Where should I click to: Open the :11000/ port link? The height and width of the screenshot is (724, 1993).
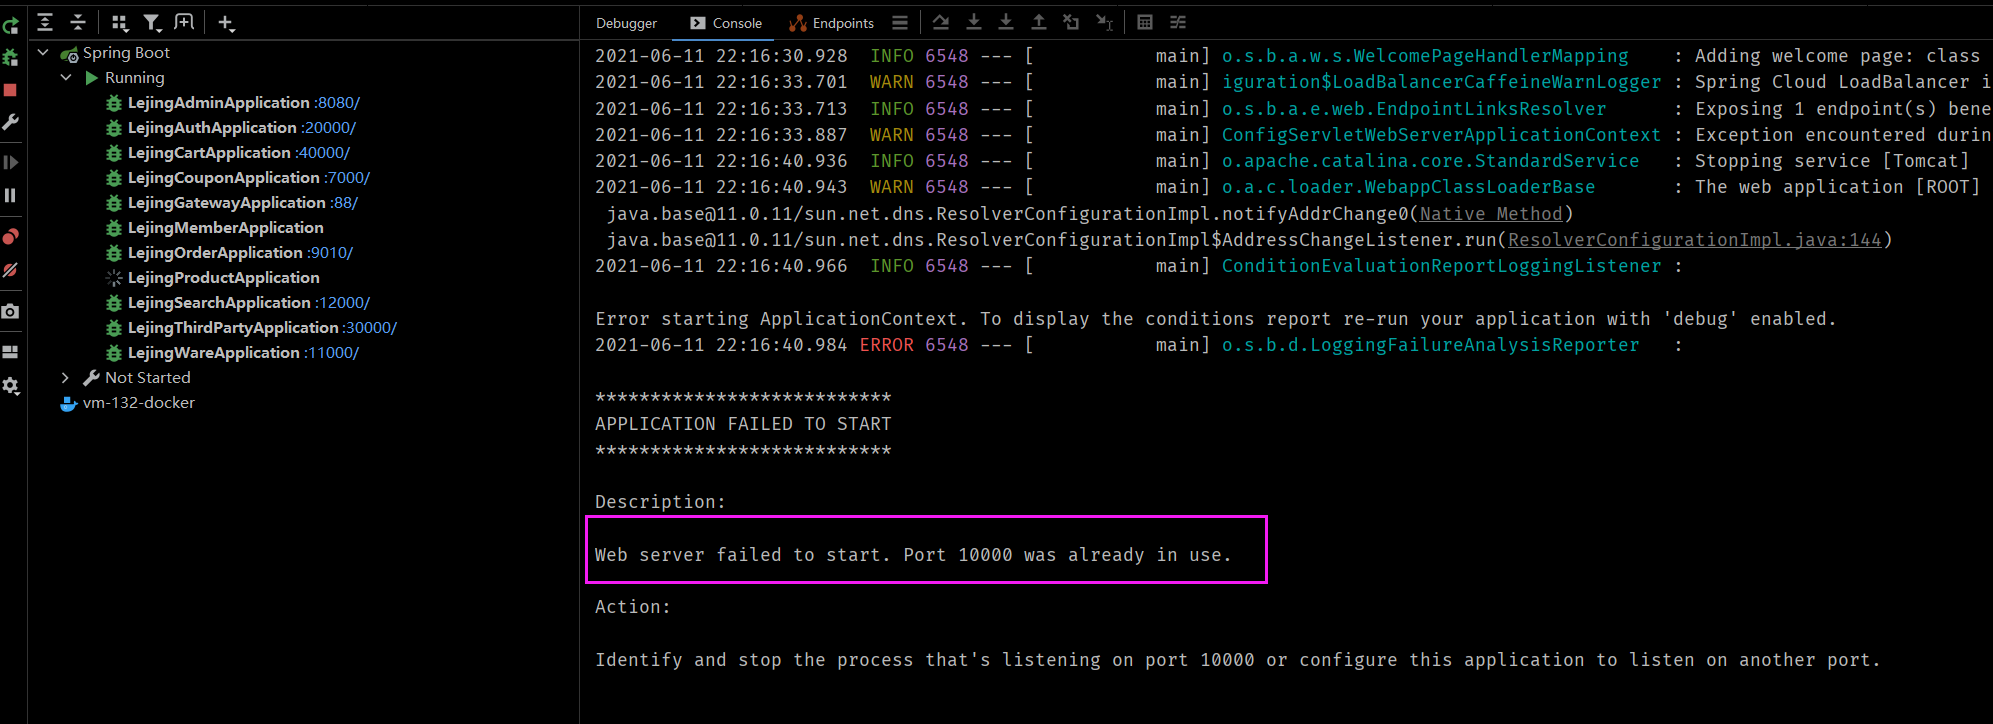tap(332, 352)
